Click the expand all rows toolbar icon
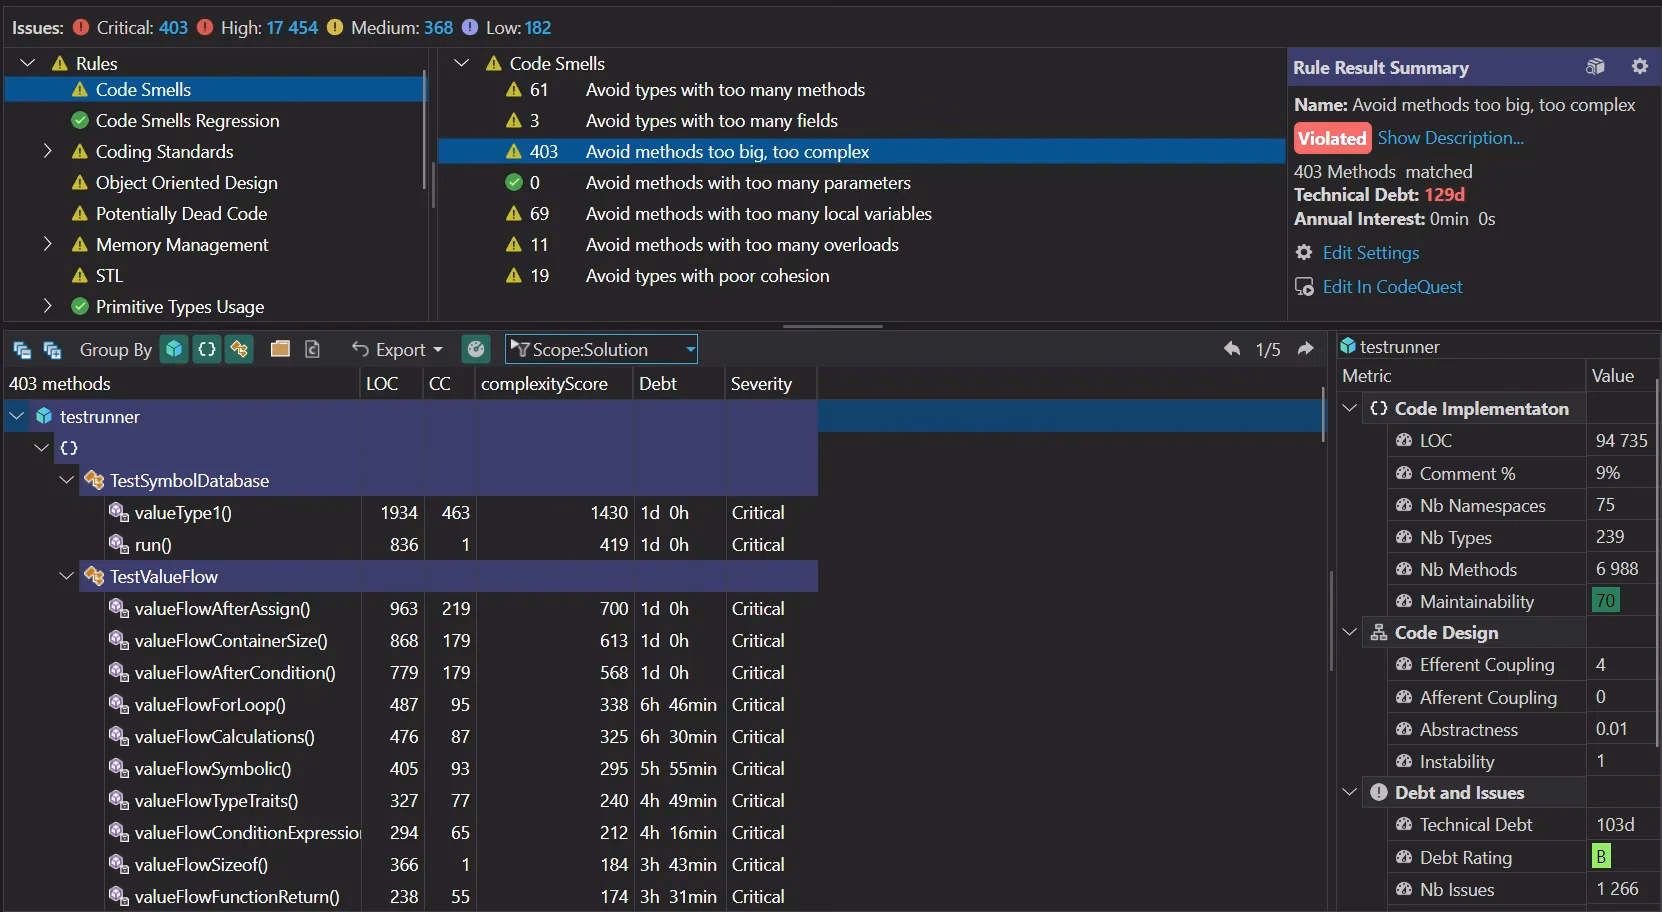 (x=52, y=350)
